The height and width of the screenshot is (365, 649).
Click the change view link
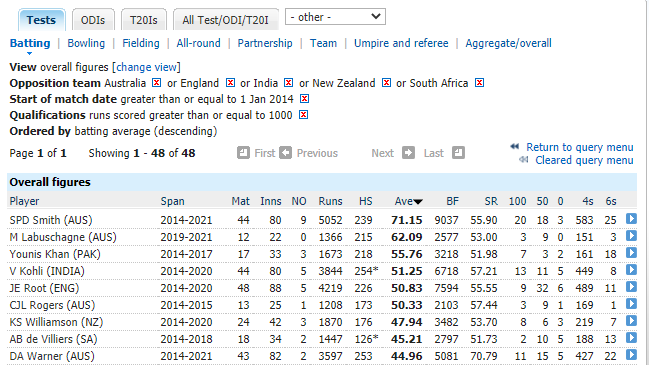coord(146,67)
